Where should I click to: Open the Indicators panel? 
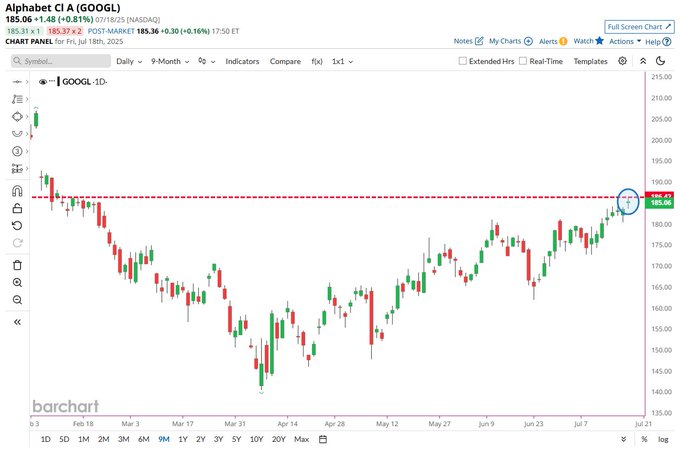(x=242, y=61)
